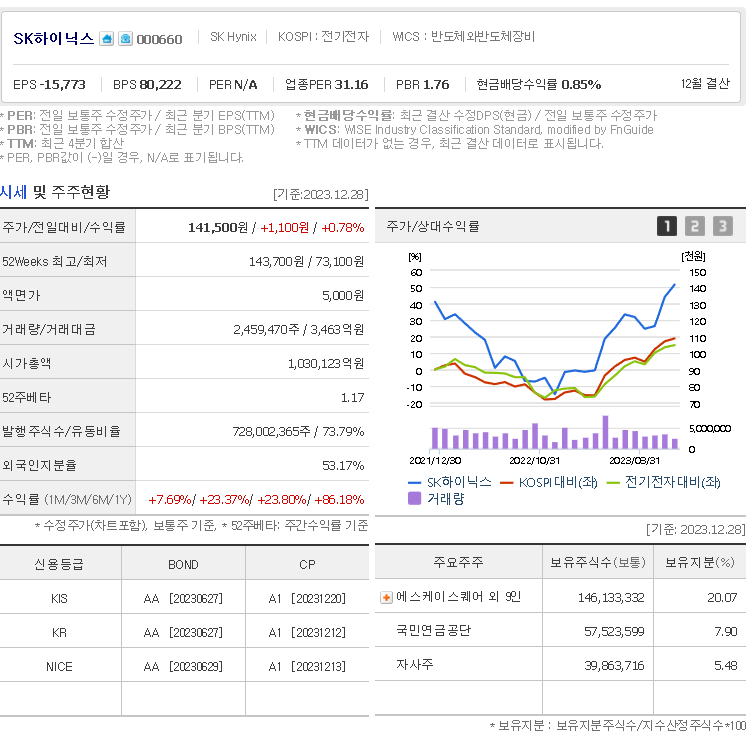This screenshot has width=753, height=738.
Task: Click the 액면가 5,000원 value
Action: pyautogui.click(x=343, y=295)
